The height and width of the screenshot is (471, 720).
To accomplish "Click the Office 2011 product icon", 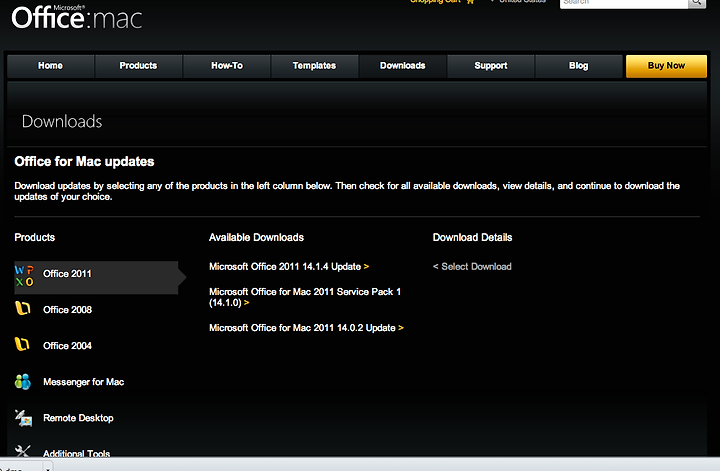I will pos(24,276).
